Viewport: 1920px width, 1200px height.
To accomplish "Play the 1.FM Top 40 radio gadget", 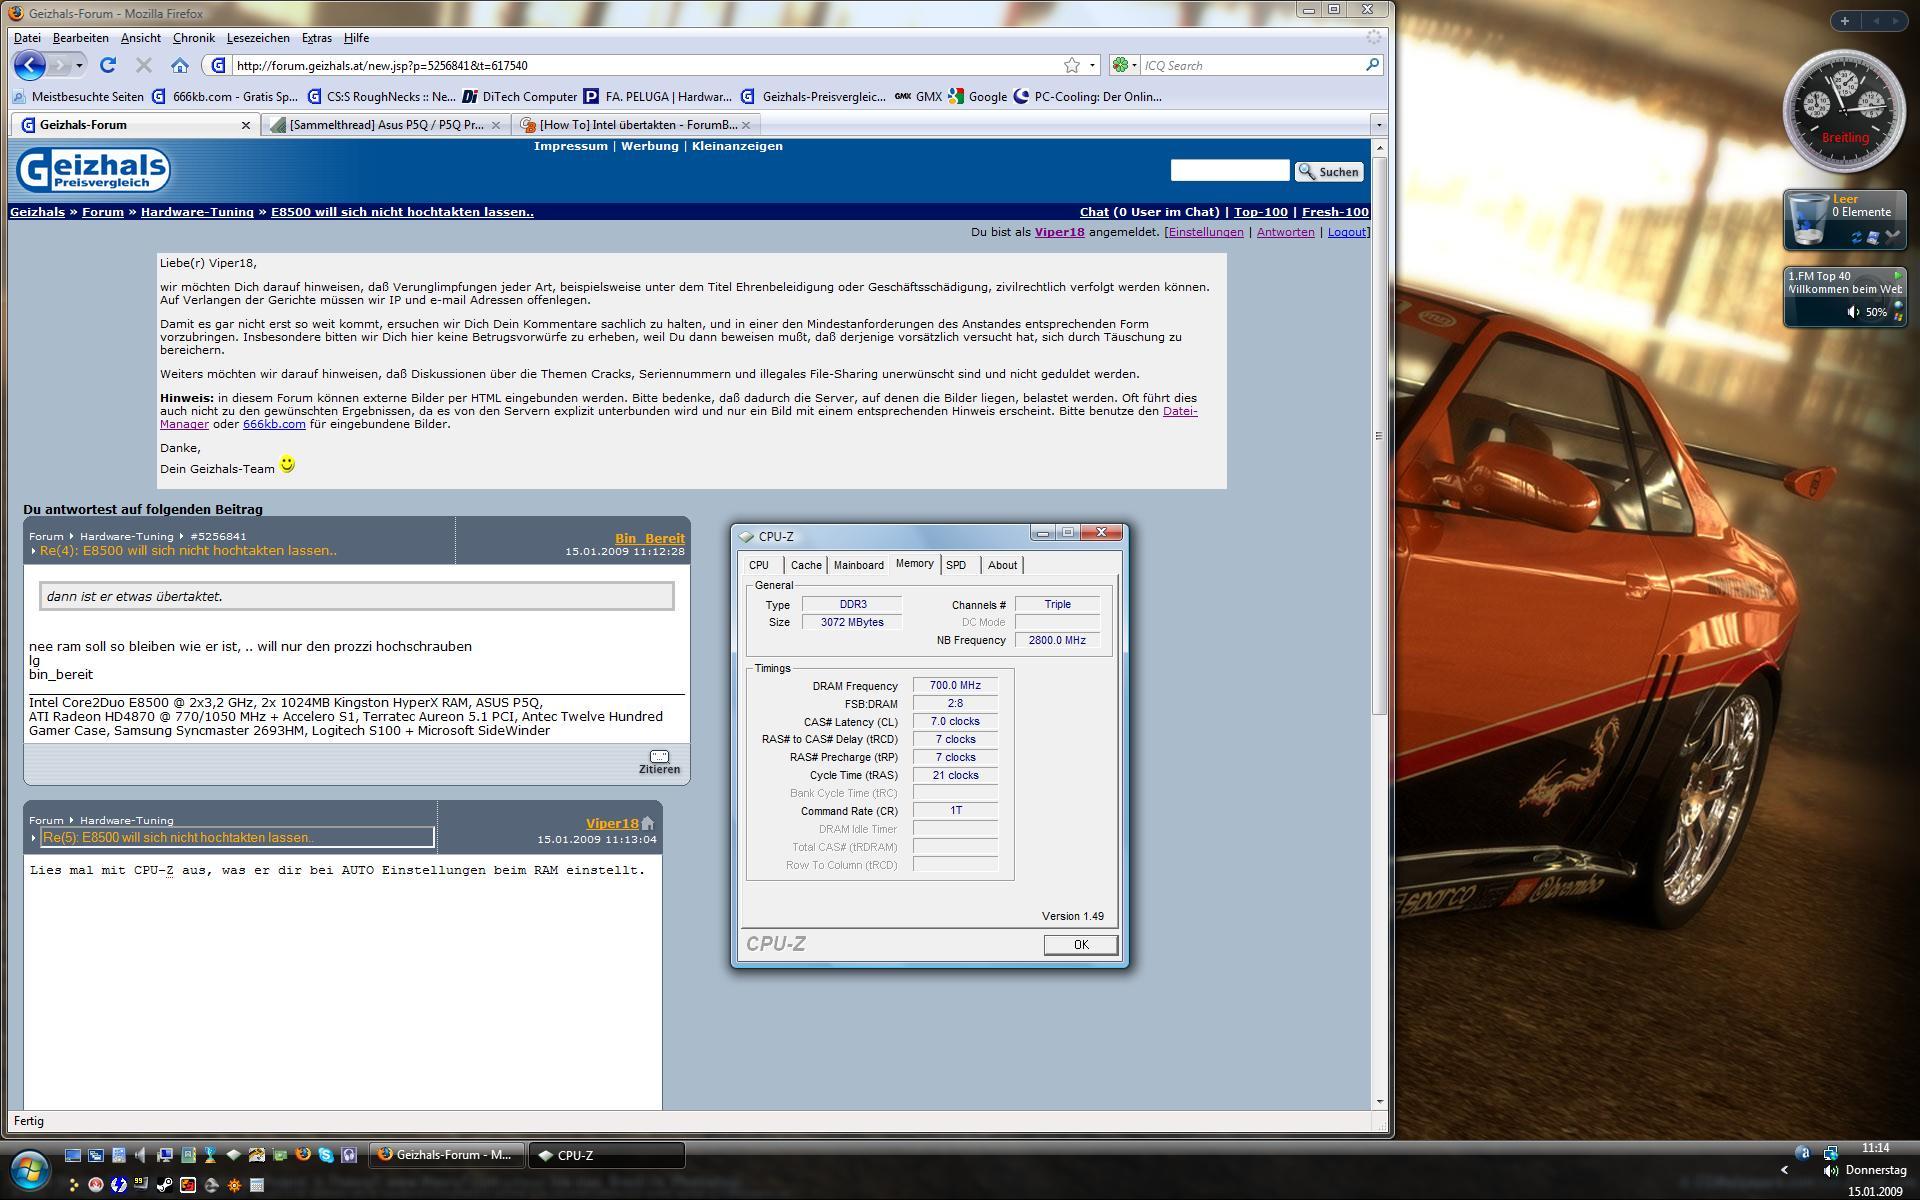I will (x=1897, y=275).
